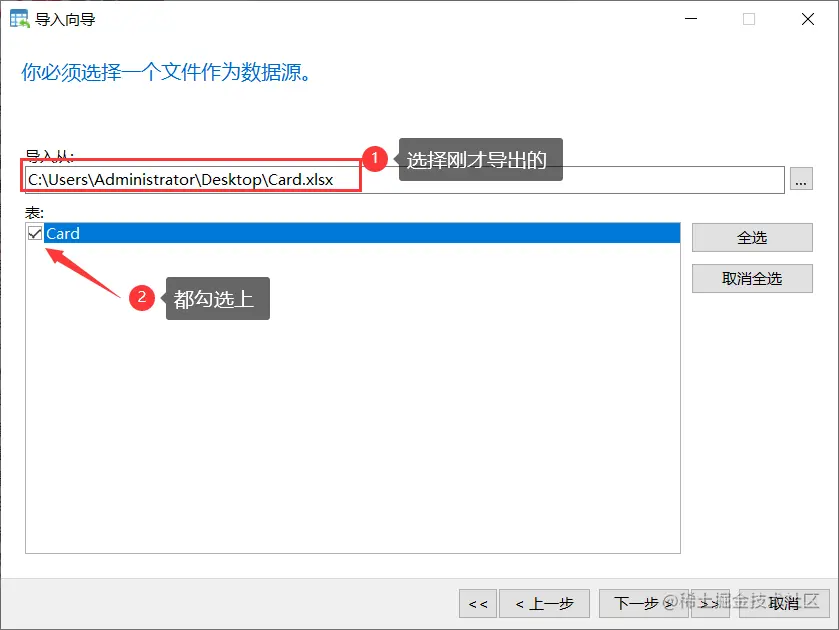Cancel the wizard with 取消

click(783, 603)
